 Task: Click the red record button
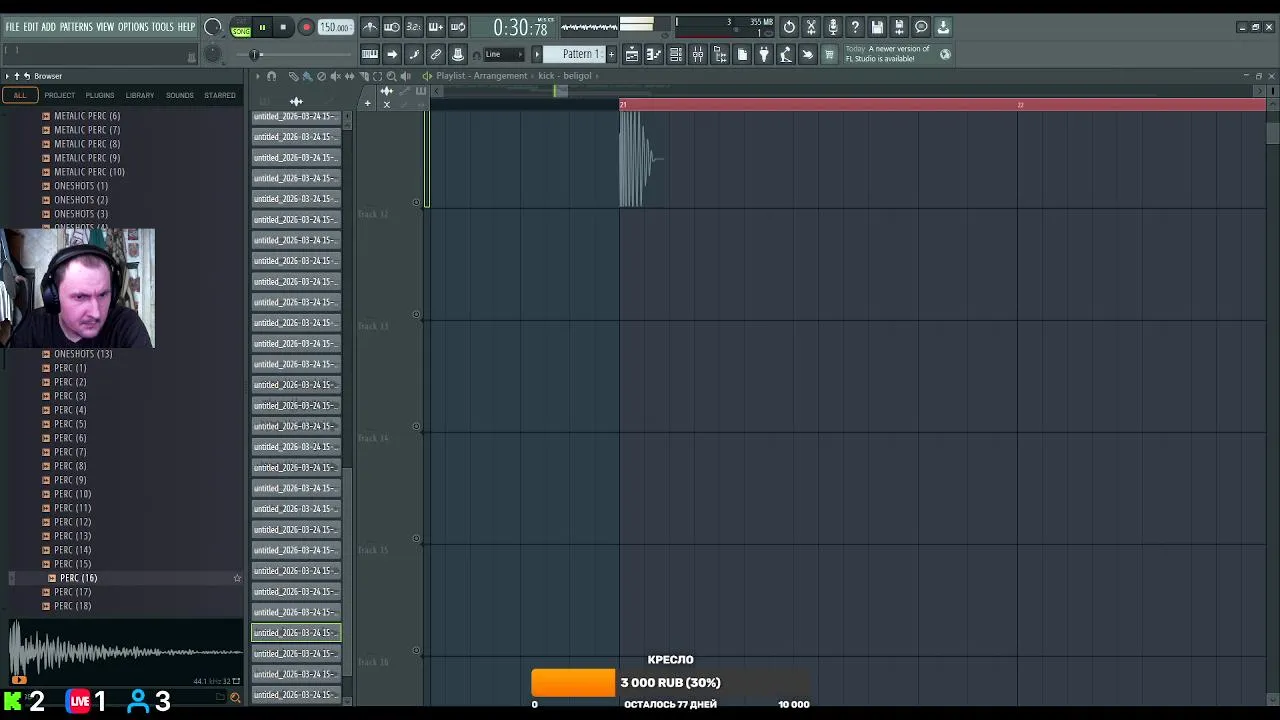307,27
